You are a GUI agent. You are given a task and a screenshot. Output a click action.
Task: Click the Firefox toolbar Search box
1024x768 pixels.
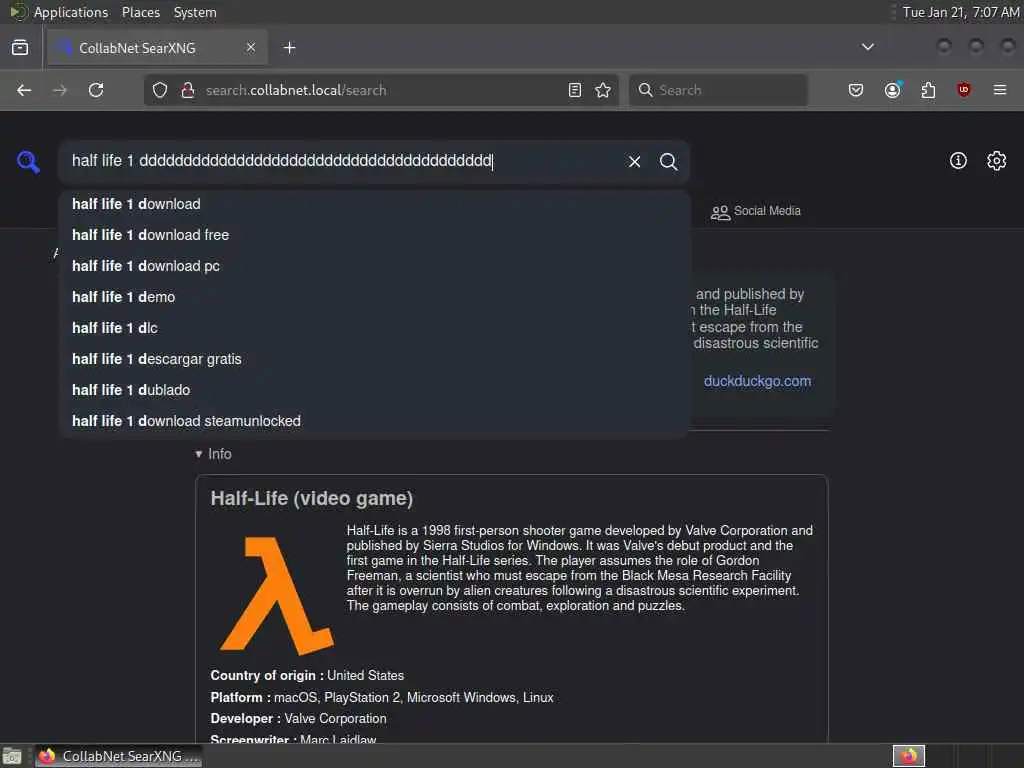pyautogui.click(x=718, y=90)
